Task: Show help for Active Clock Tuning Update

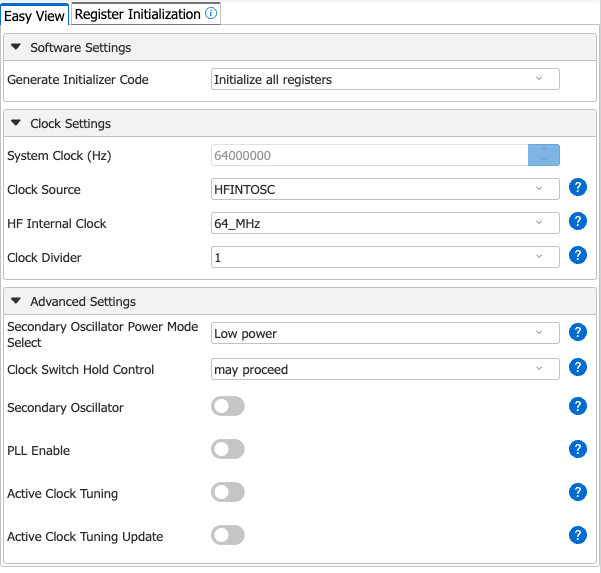Action: [577, 535]
